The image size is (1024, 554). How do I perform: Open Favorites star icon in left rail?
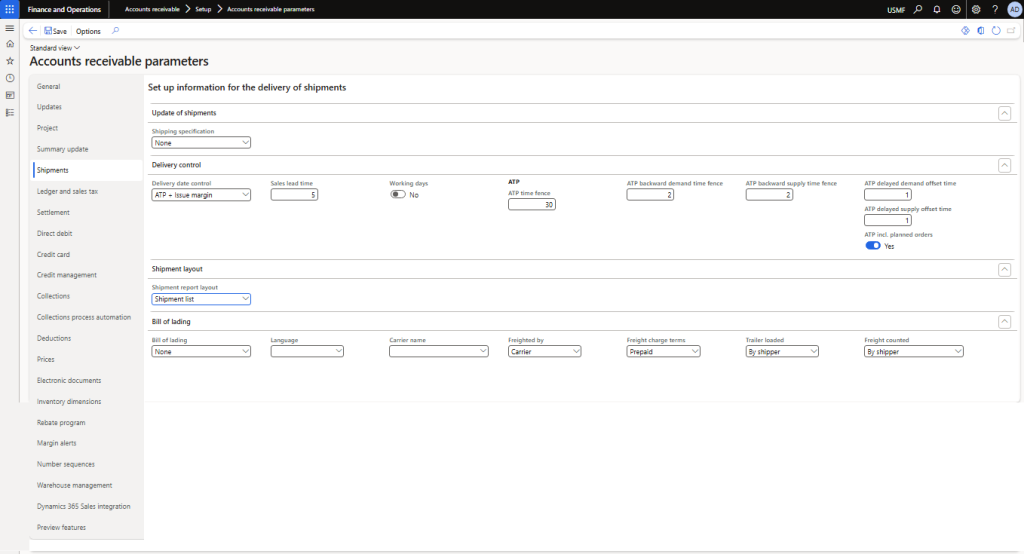pos(10,61)
